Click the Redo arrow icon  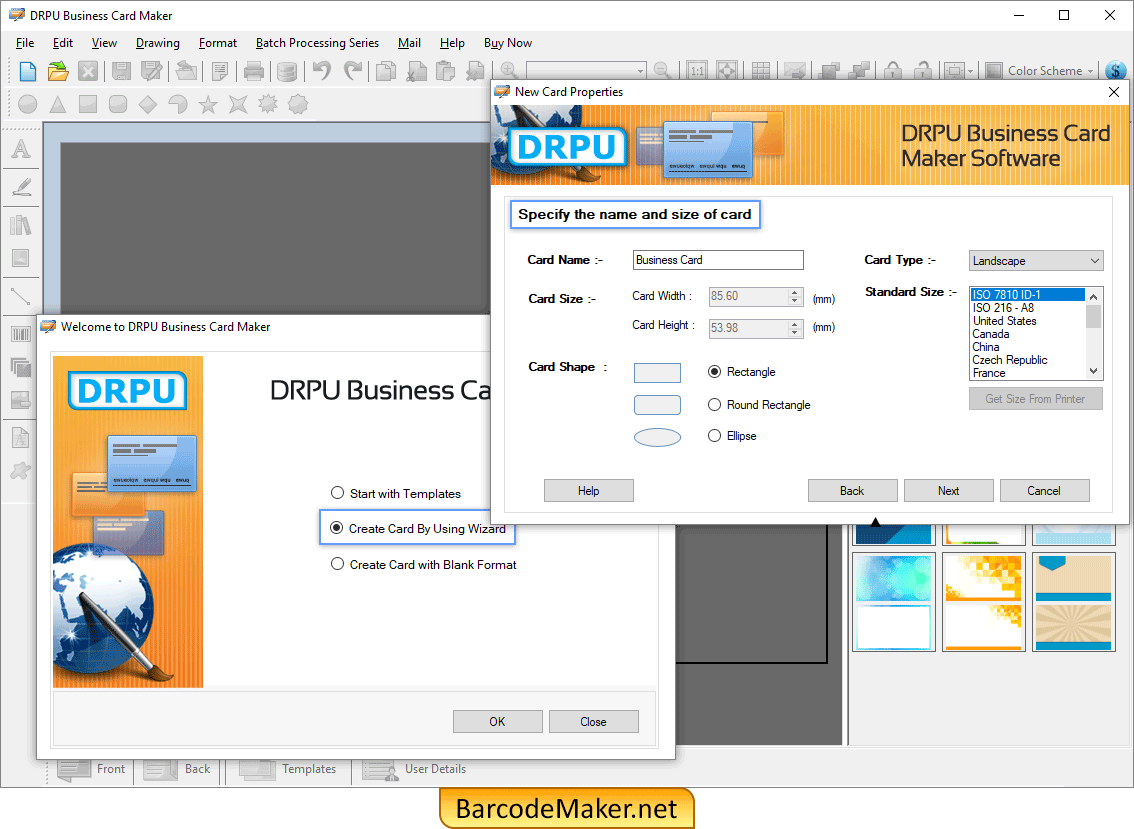tap(353, 71)
